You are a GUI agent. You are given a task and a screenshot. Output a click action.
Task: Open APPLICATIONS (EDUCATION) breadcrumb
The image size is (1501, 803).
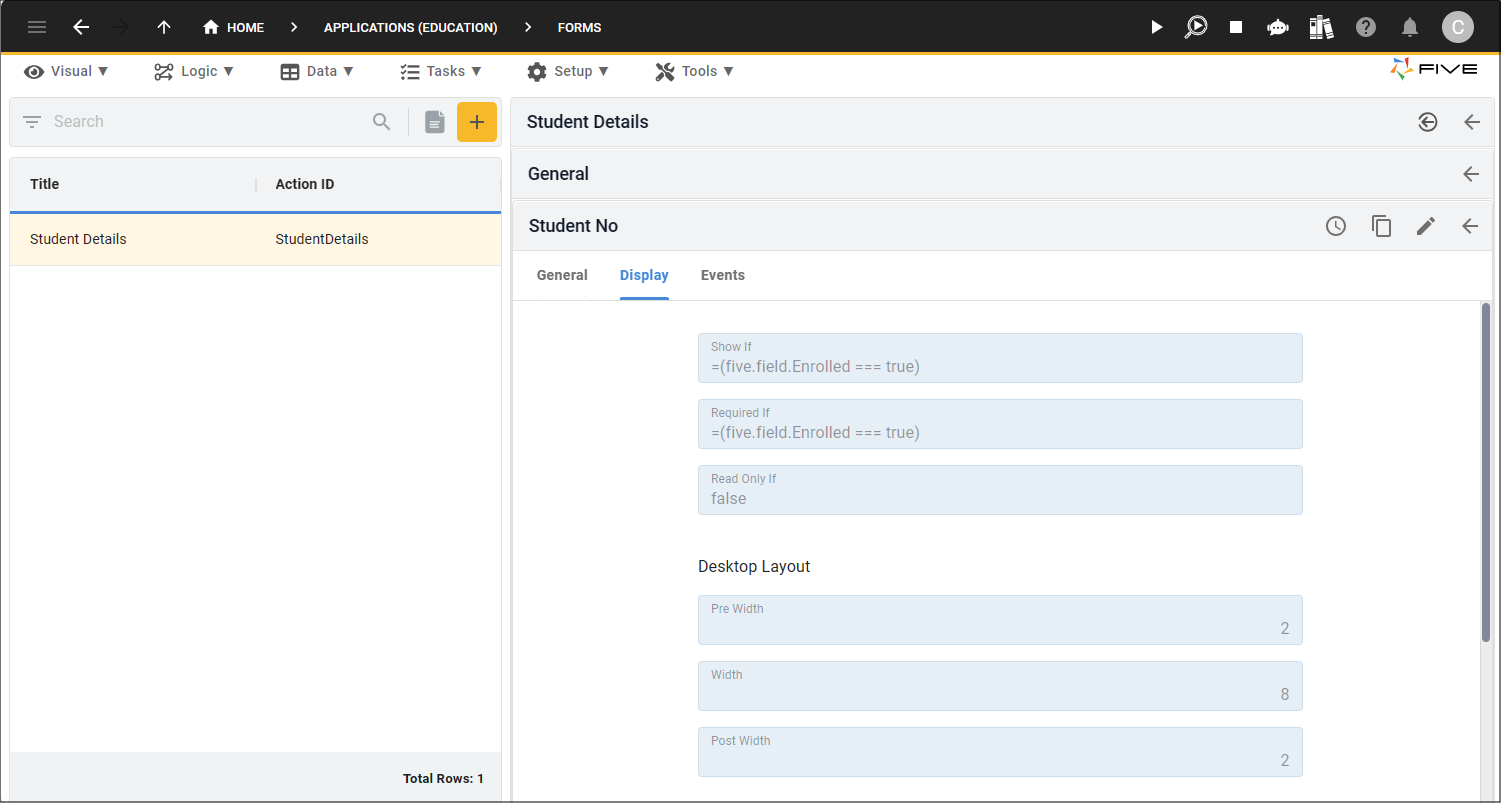[410, 27]
